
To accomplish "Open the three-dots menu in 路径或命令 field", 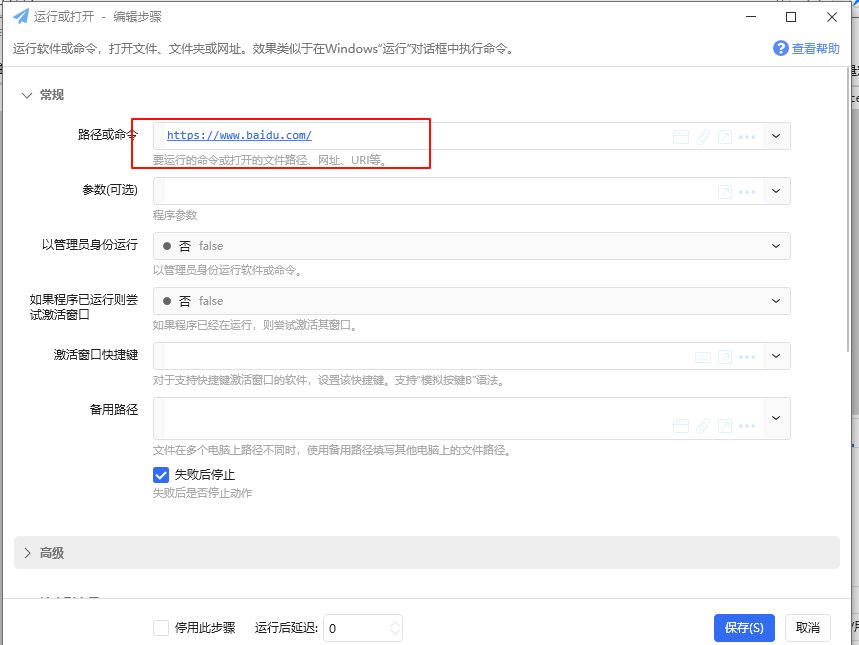I will 747,136.
